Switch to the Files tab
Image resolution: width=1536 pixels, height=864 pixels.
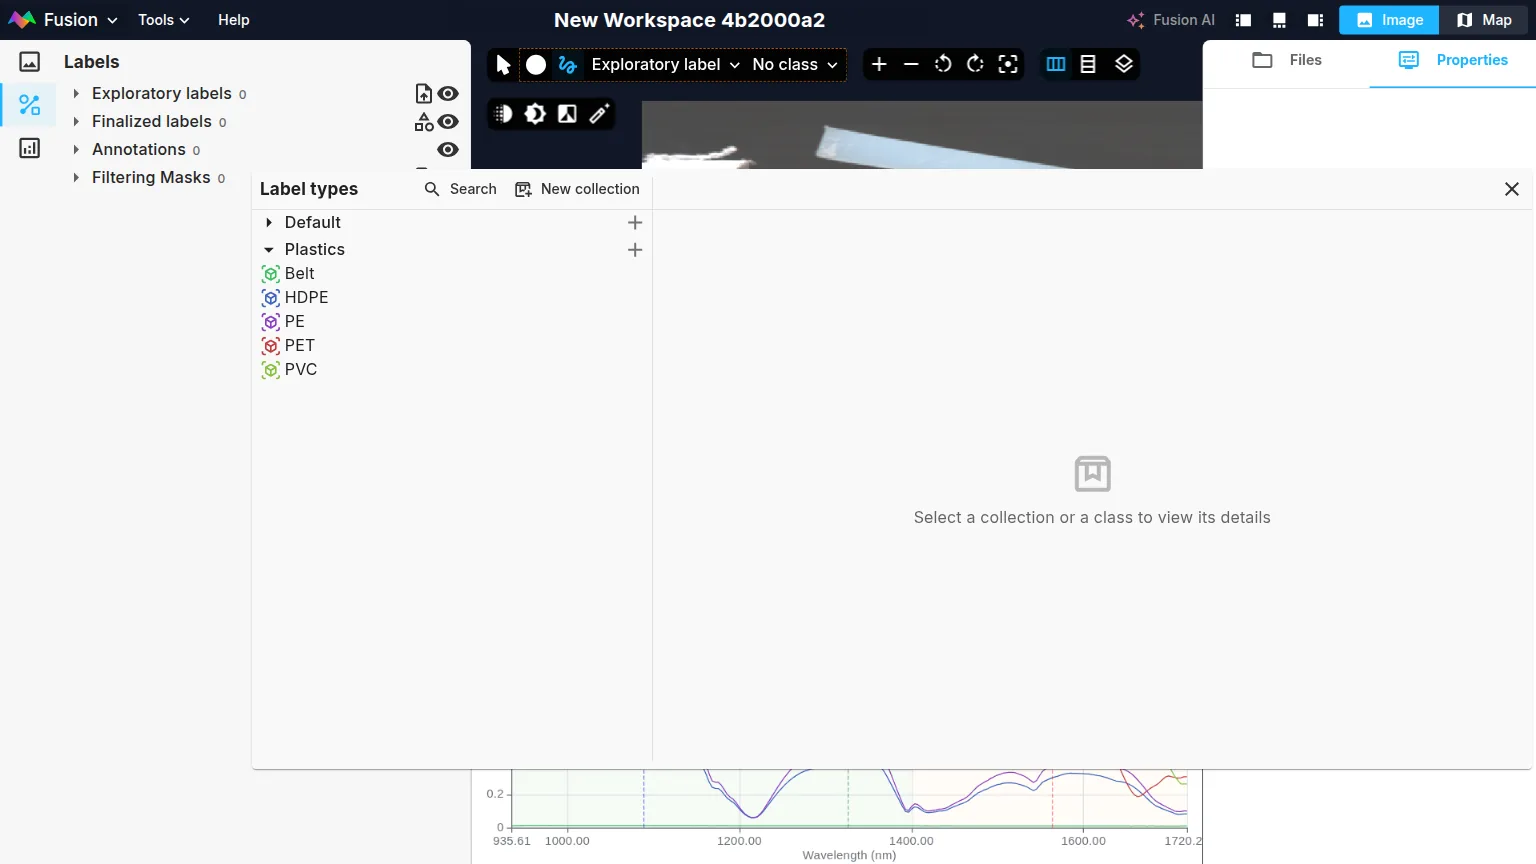pos(1287,60)
